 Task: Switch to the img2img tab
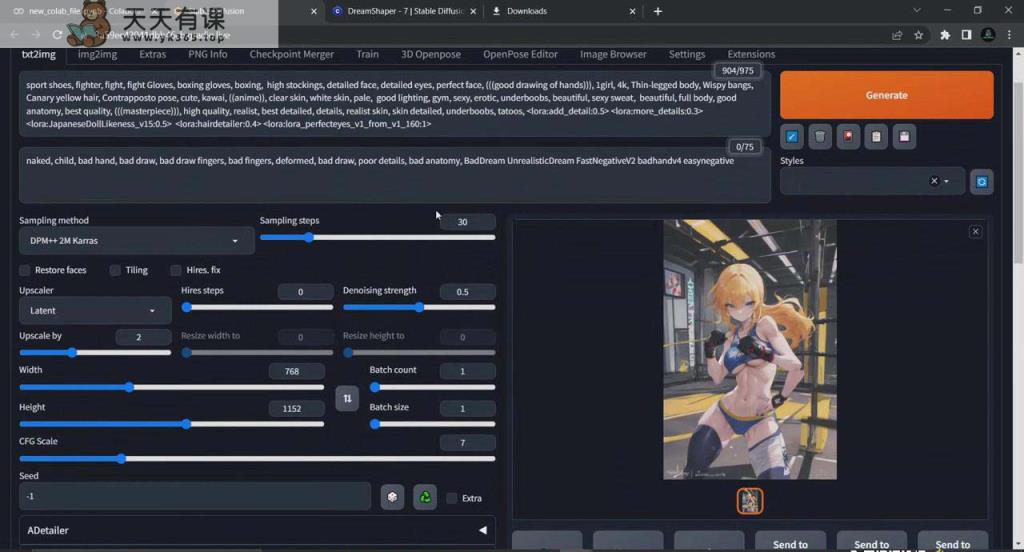97,54
